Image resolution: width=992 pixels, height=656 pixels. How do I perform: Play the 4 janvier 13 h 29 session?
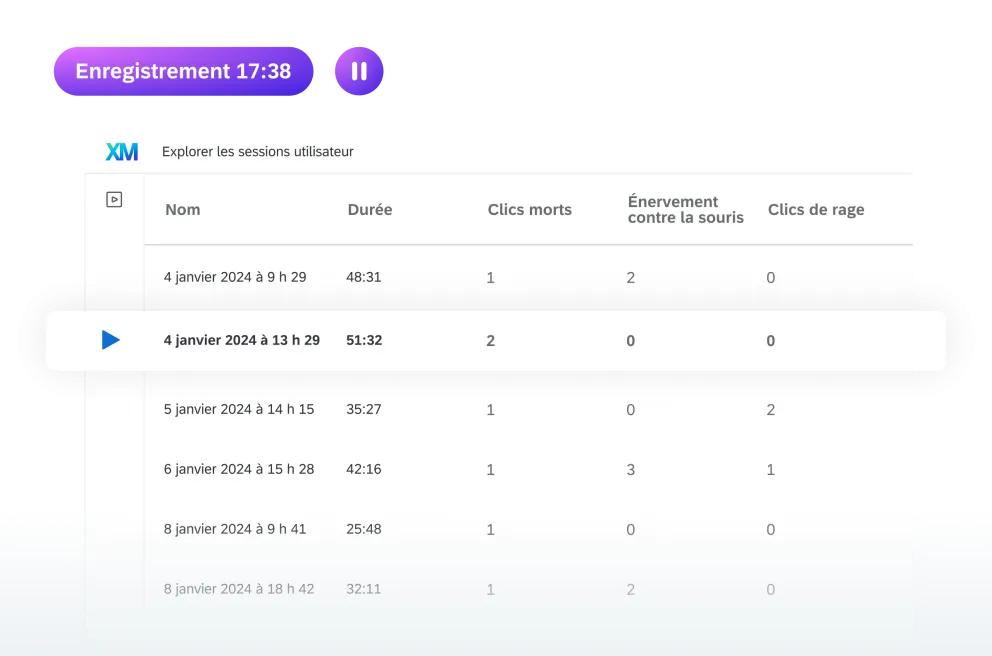(x=111, y=340)
